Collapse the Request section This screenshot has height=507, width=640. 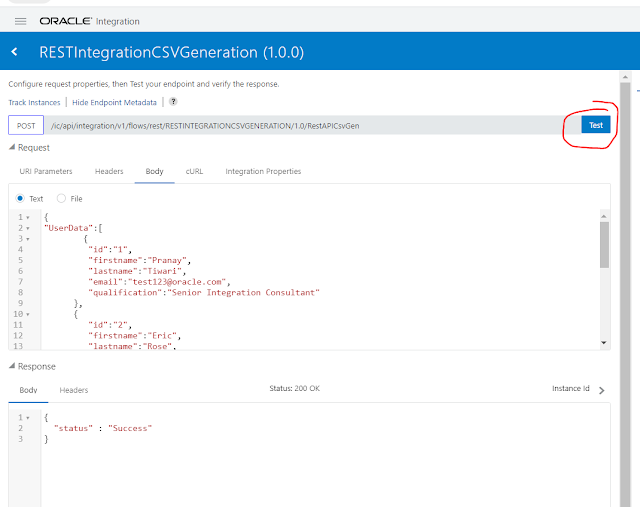click(x=12, y=147)
